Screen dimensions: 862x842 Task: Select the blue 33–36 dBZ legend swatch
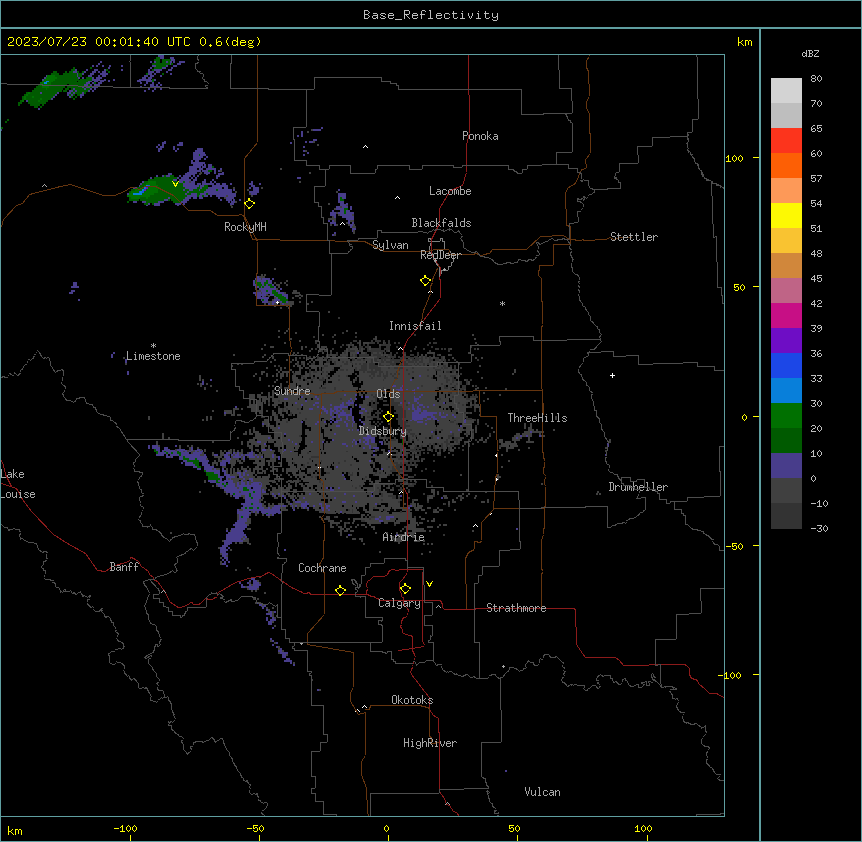(x=786, y=365)
